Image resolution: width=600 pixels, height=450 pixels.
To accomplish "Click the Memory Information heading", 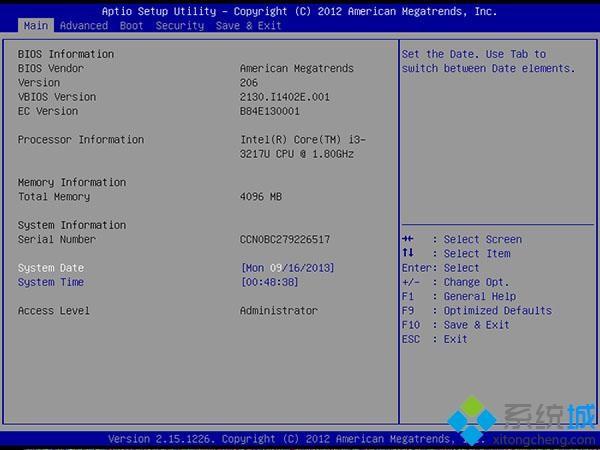I will pos(72,183).
